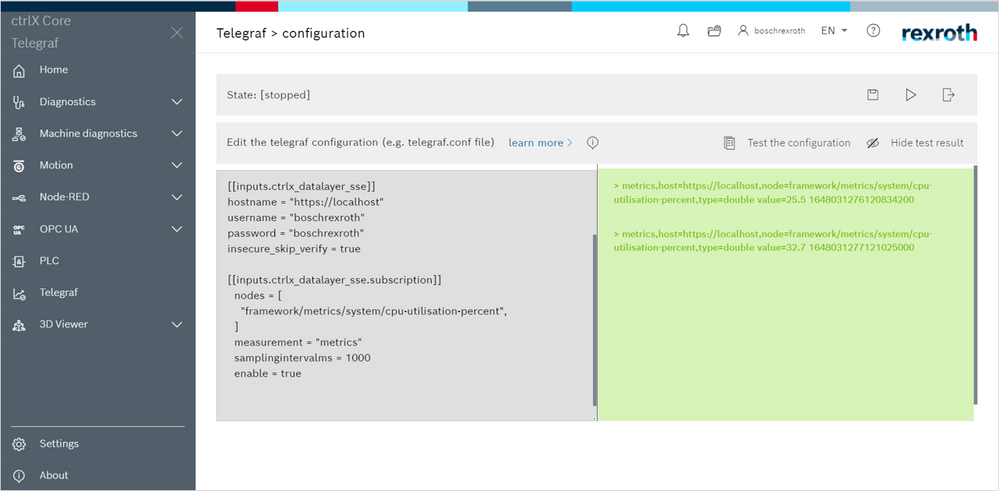Image resolution: width=999 pixels, height=491 pixels.
Task: Click the info circle icon
Action: [592, 143]
